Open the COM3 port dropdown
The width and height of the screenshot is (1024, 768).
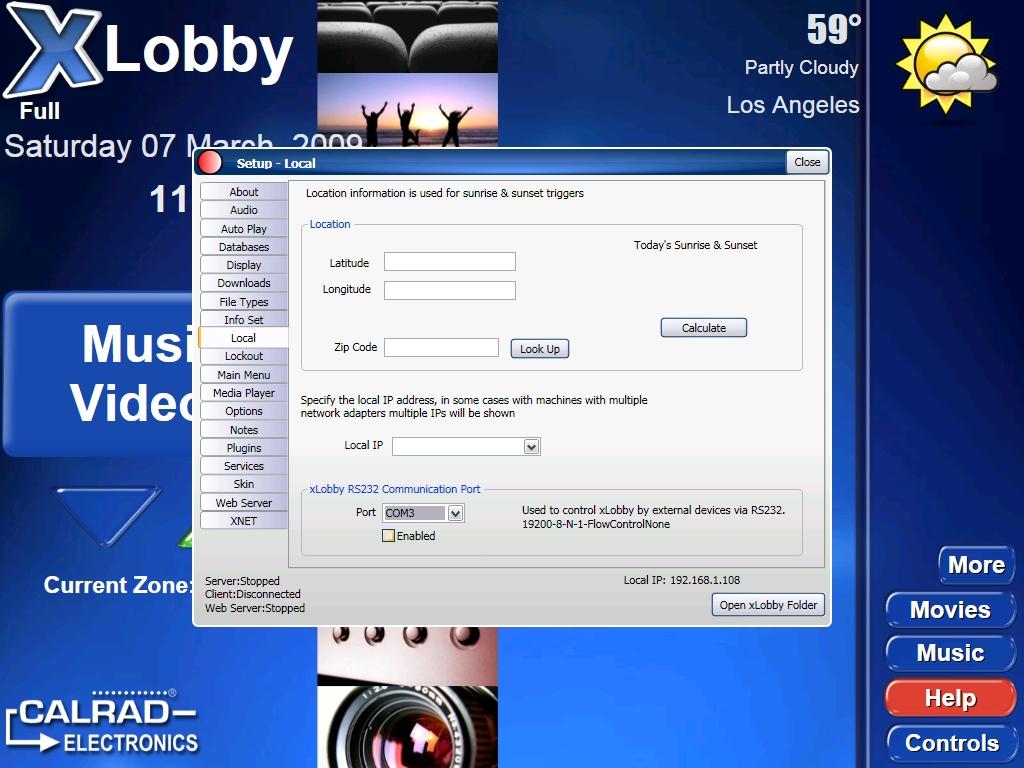click(x=456, y=513)
